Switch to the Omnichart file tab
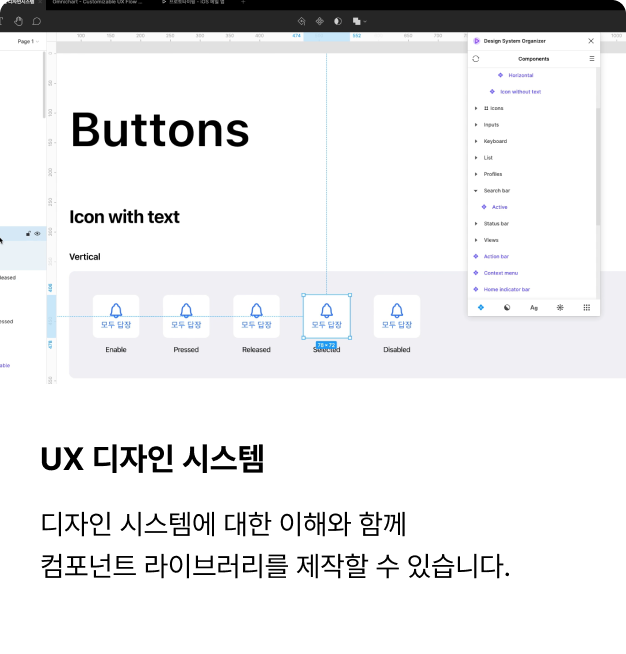 [x=97, y=2]
